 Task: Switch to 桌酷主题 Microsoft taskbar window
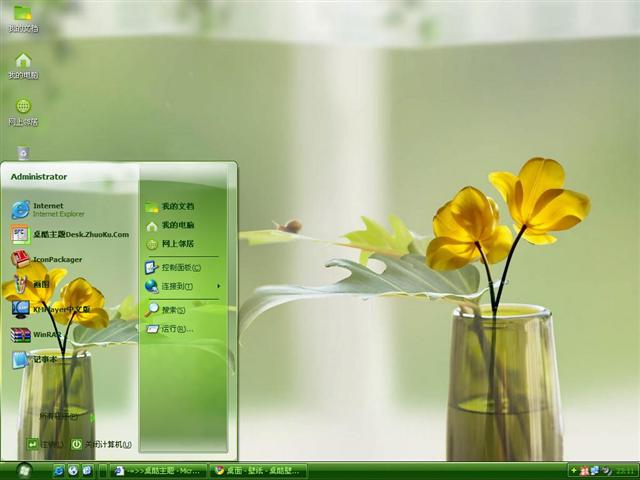coord(158,471)
